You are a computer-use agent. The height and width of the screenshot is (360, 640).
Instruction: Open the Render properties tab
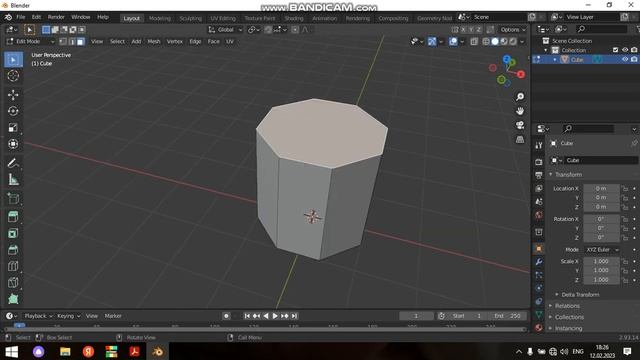(539, 162)
